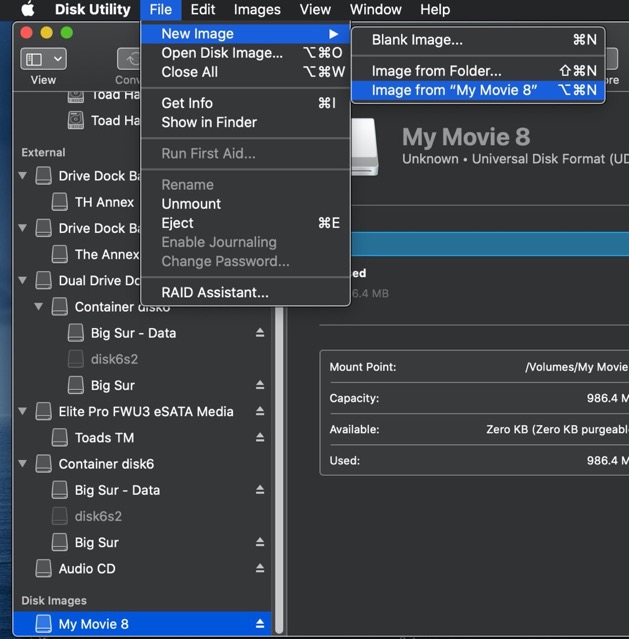
Task: Select the Audio CD in sidebar
Action: tap(86, 569)
